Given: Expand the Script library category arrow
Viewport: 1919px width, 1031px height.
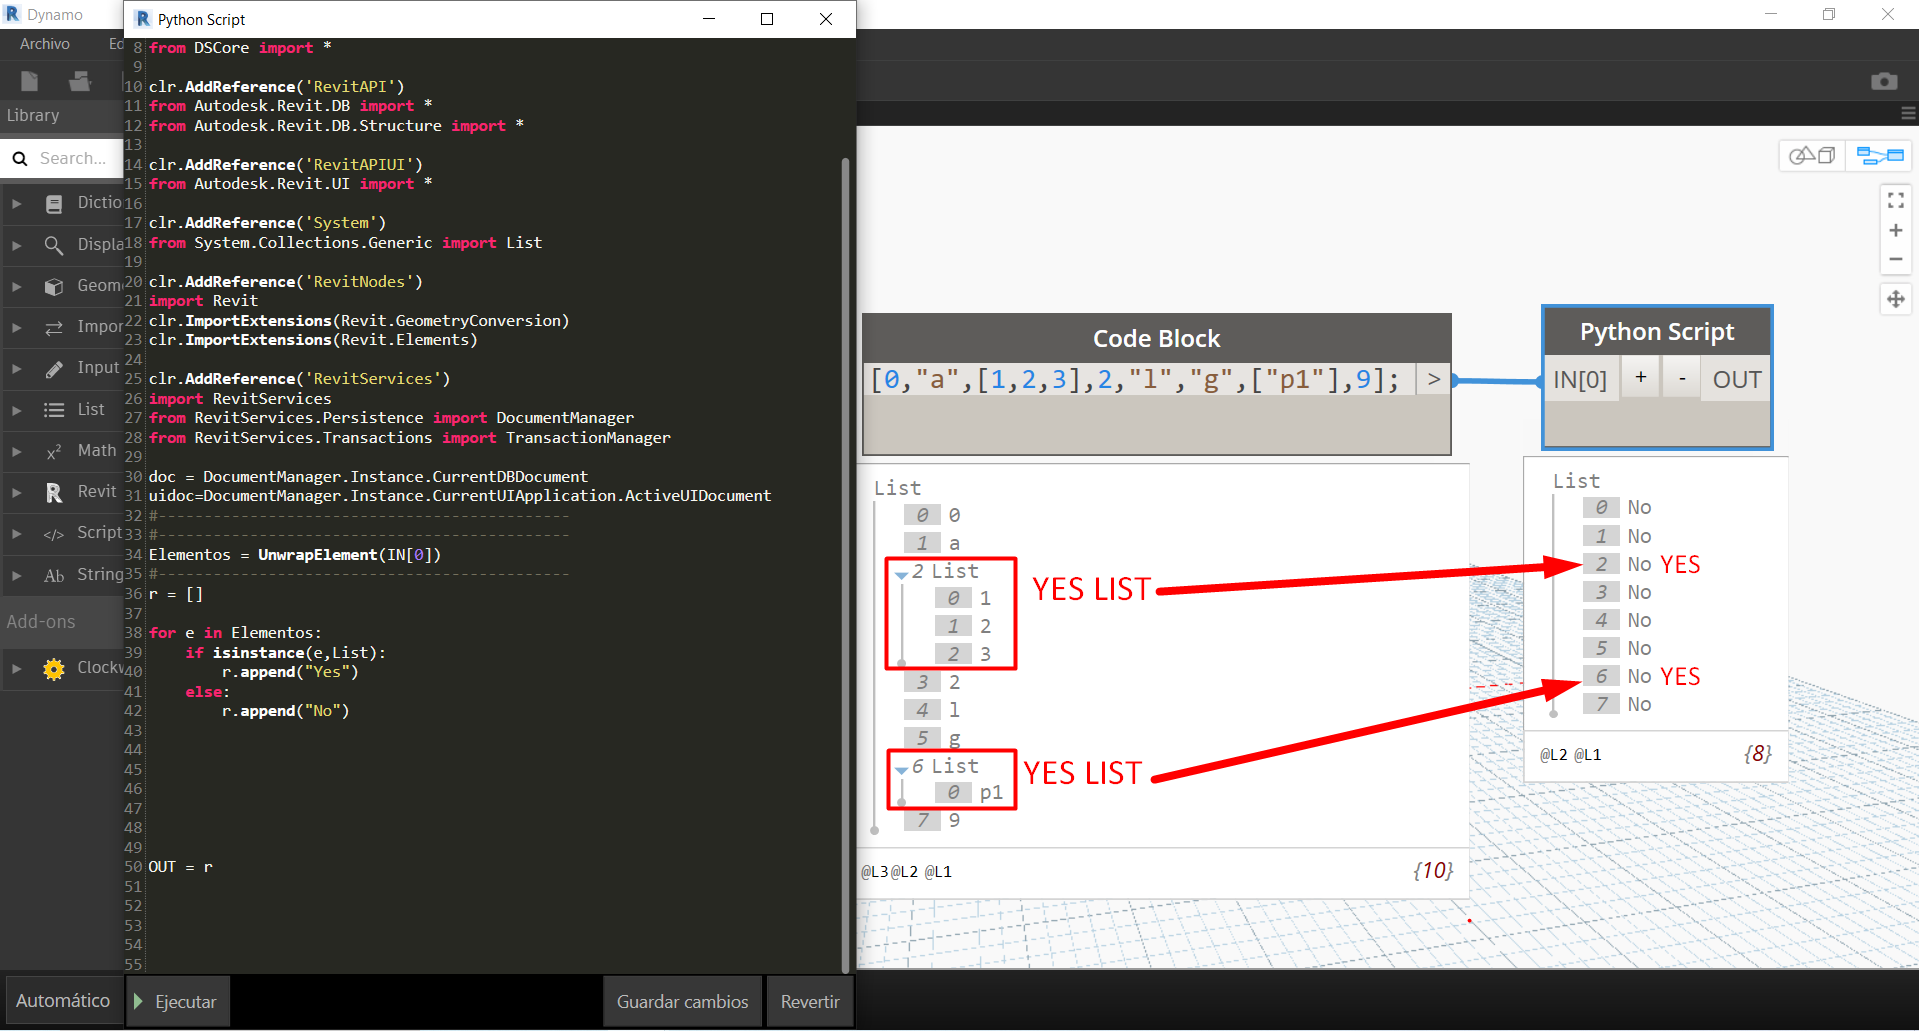Looking at the screenshot, I should [16, 534].
